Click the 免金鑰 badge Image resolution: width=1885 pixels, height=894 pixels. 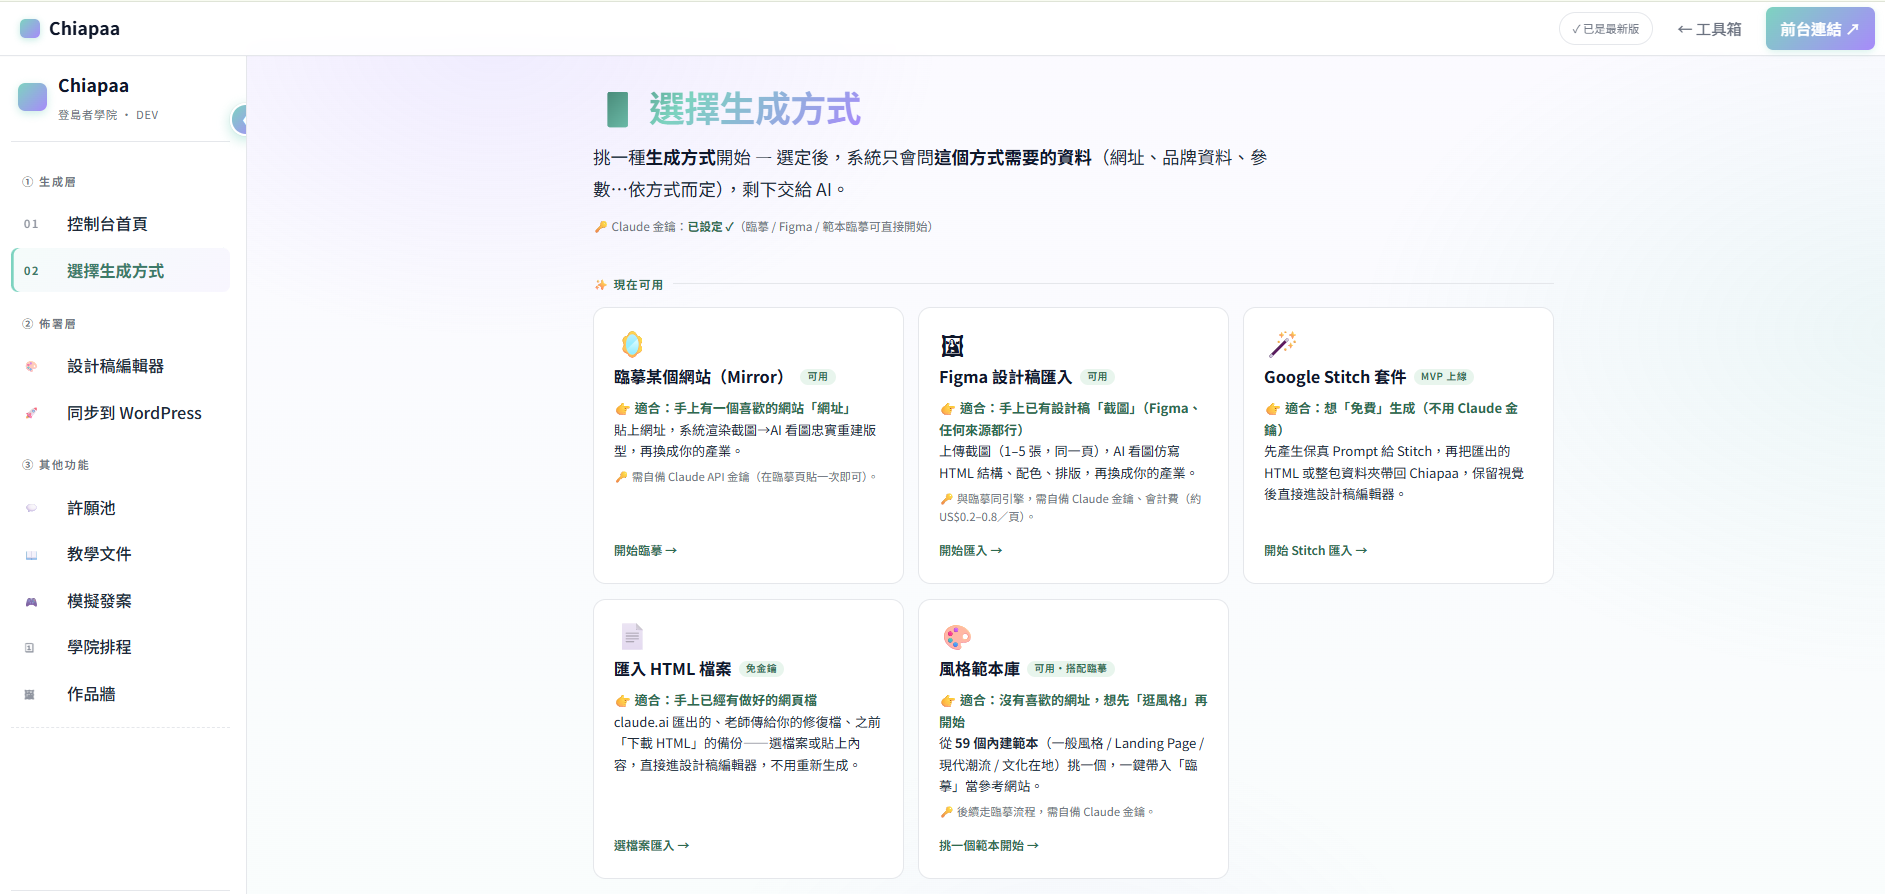point(761,669)
